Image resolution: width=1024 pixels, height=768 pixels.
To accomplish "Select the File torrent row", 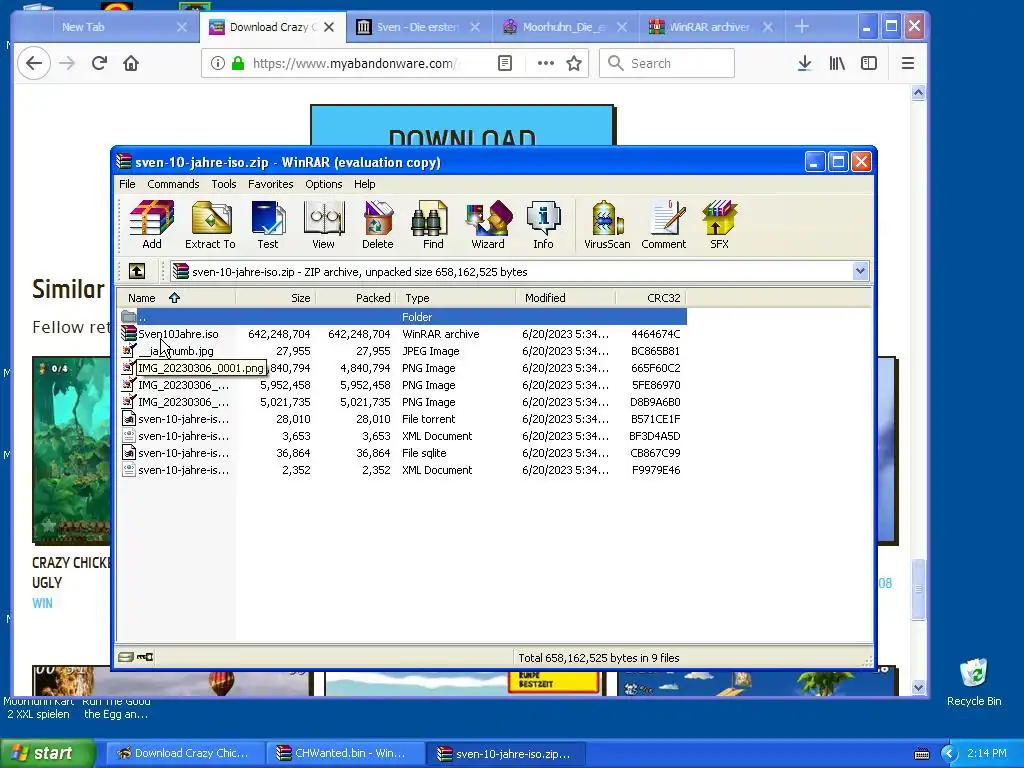I will coord(402,419).
